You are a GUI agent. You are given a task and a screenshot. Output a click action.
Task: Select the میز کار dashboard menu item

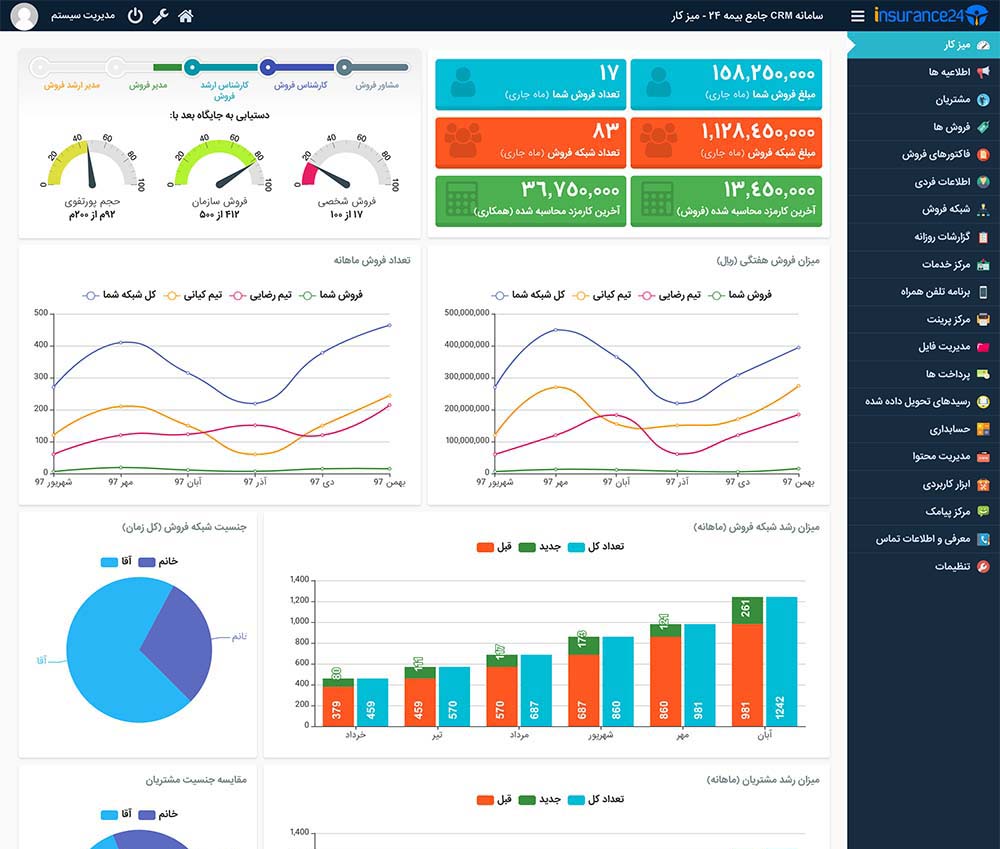(x=923, y=45)
